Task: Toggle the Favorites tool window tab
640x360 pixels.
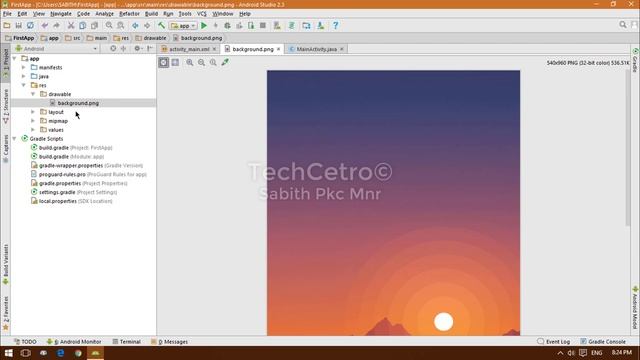Action: (x=6, y=313)
